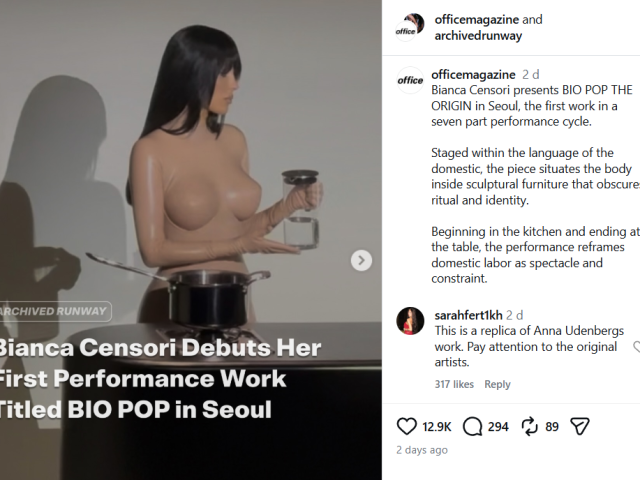Open the 2 days ago timestamp

(422, 450)
